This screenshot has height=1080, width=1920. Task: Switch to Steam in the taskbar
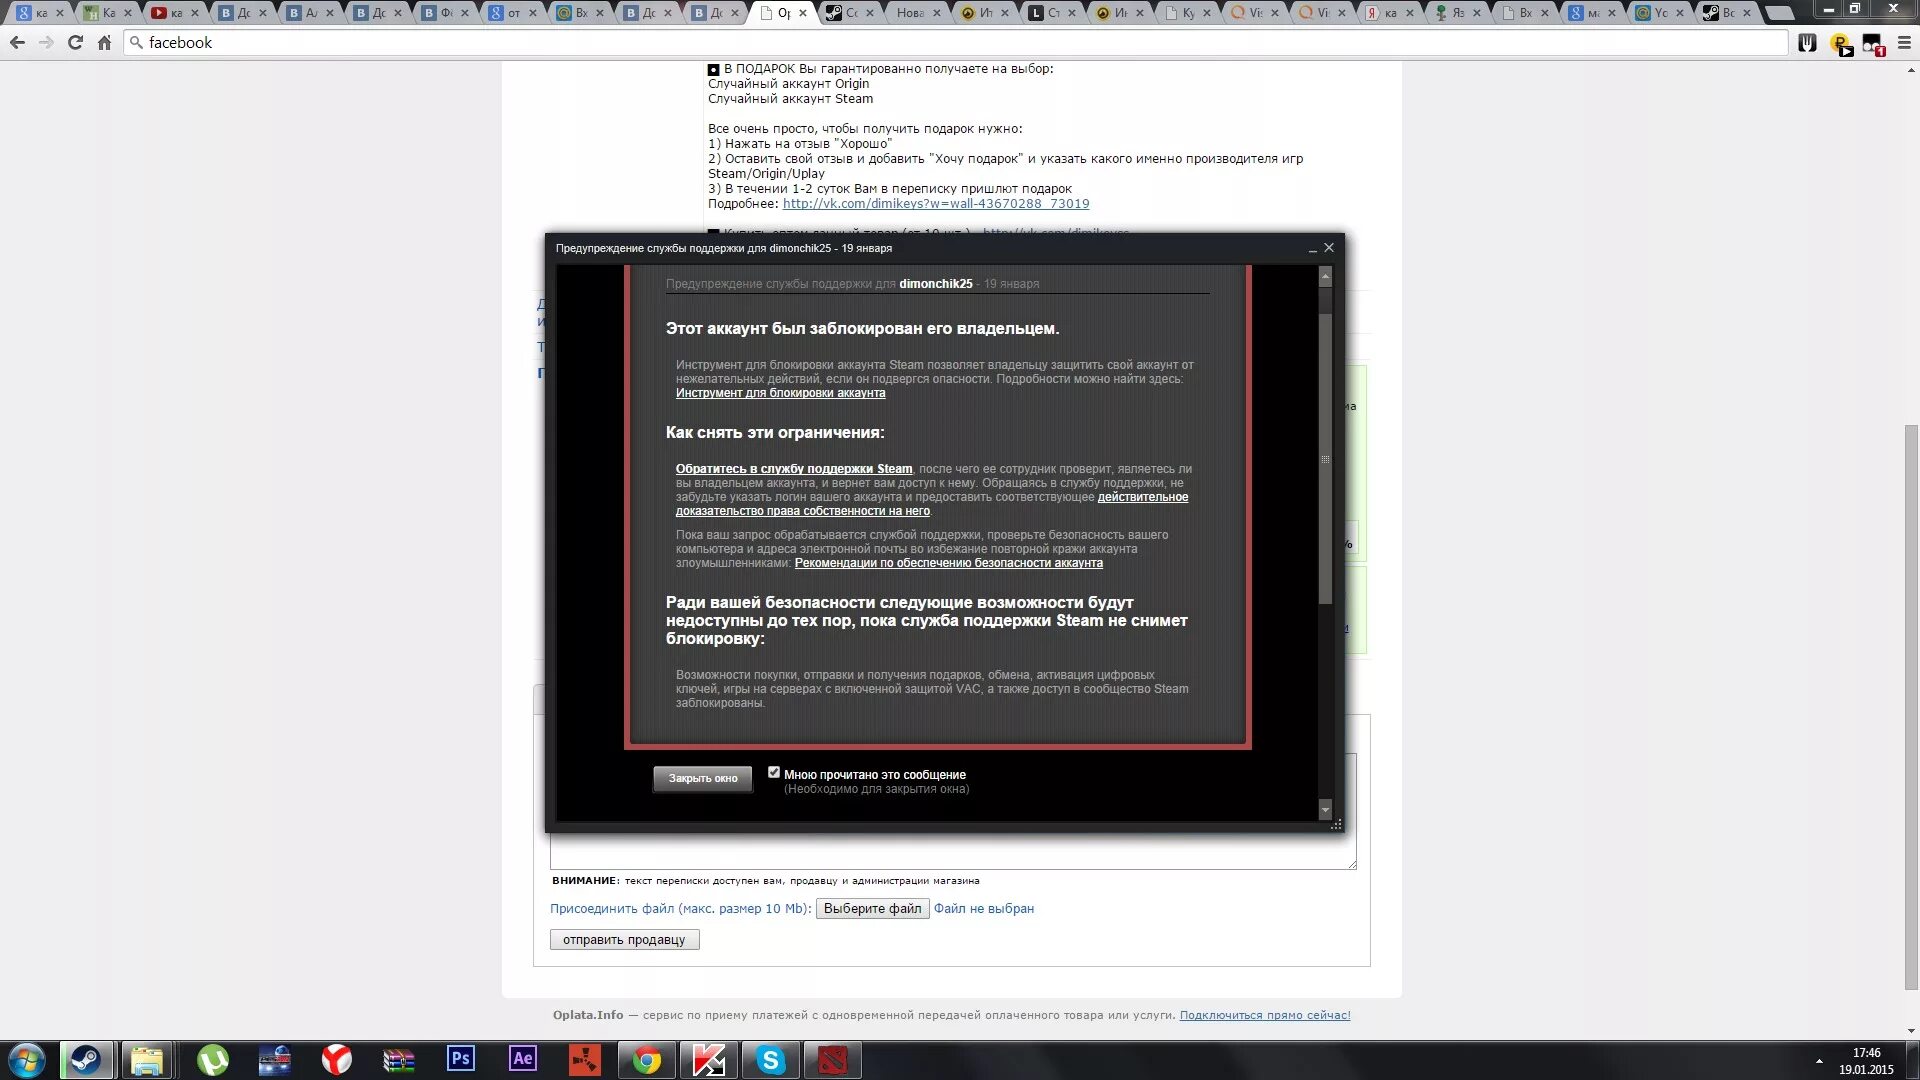(x=86, y=1060)
